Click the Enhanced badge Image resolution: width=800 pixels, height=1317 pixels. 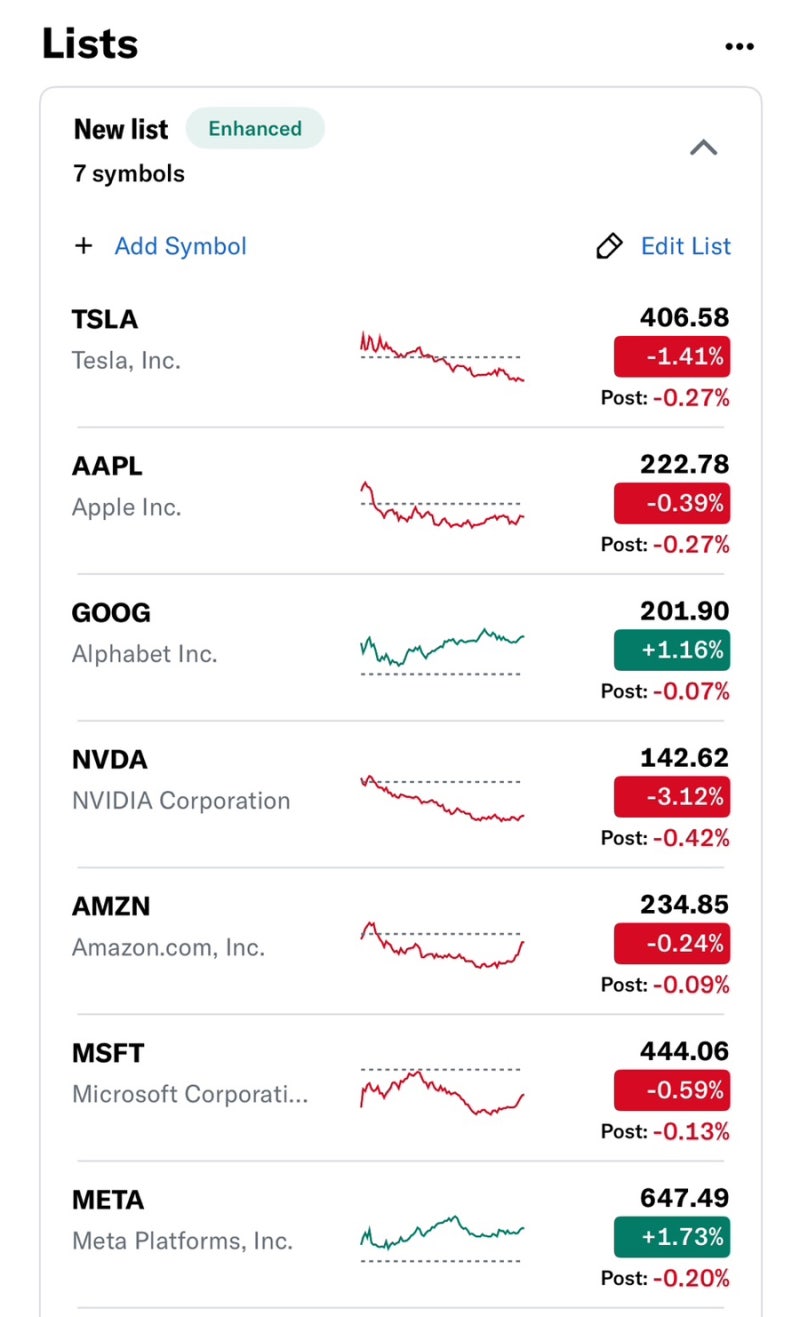pyautogui.click(x=255, y=129)
